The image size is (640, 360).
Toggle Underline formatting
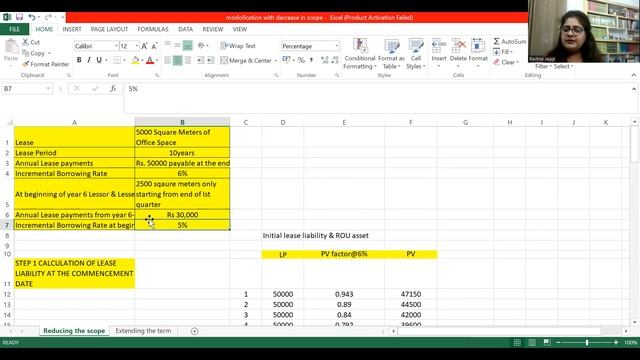point(99,60)
